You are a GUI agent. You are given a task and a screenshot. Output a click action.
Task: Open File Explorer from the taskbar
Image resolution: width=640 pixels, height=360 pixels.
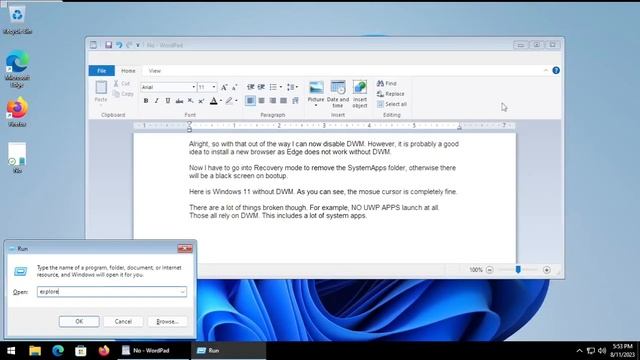click(x=35, y=351)
